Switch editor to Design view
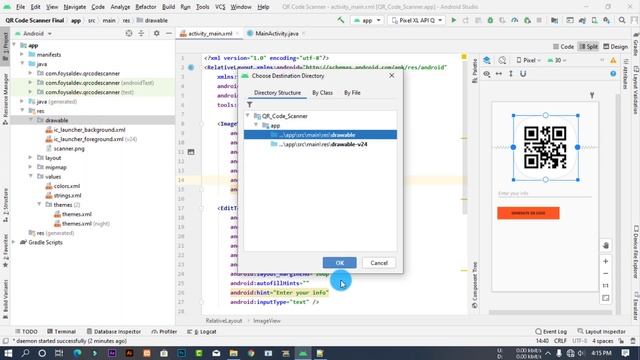 point(616,47)
